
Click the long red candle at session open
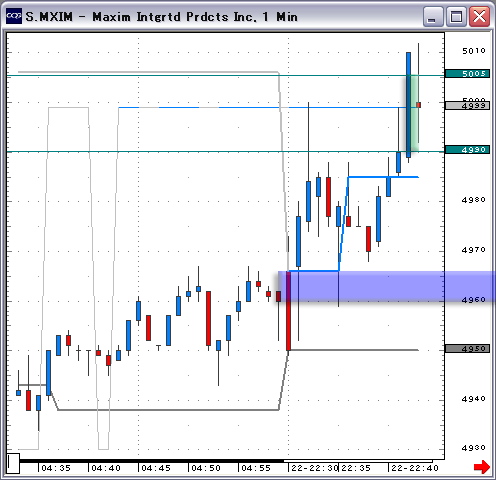pyautogui.click(x=288, y=311)
